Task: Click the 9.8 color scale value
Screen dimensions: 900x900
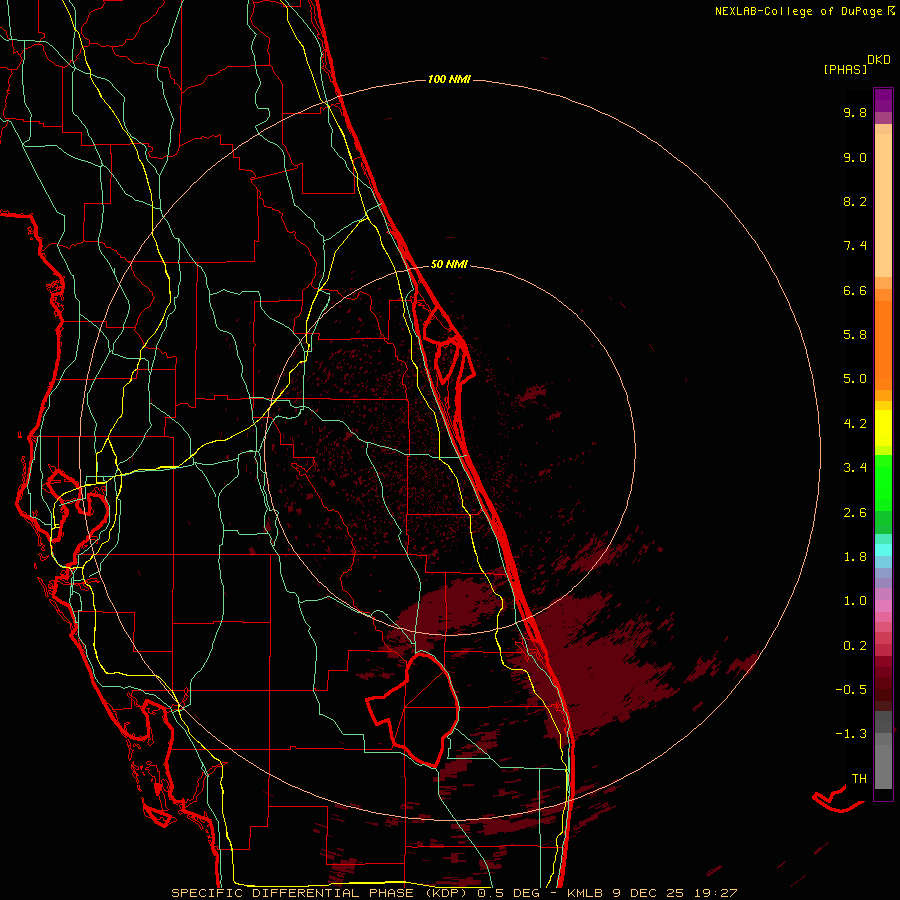Action: 855,113
